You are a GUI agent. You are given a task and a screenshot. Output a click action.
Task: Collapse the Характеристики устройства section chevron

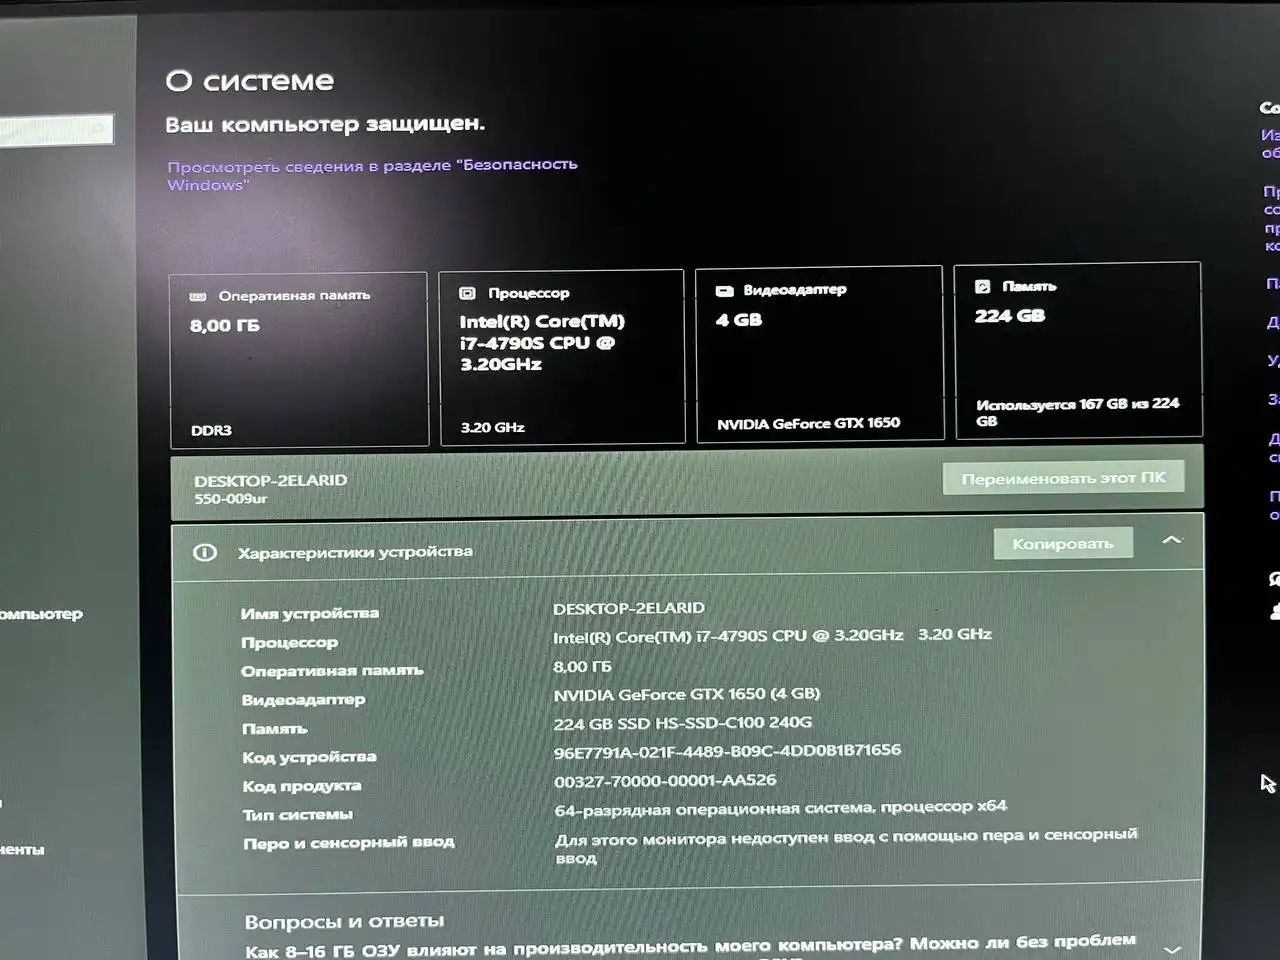tap(1171, 539)
